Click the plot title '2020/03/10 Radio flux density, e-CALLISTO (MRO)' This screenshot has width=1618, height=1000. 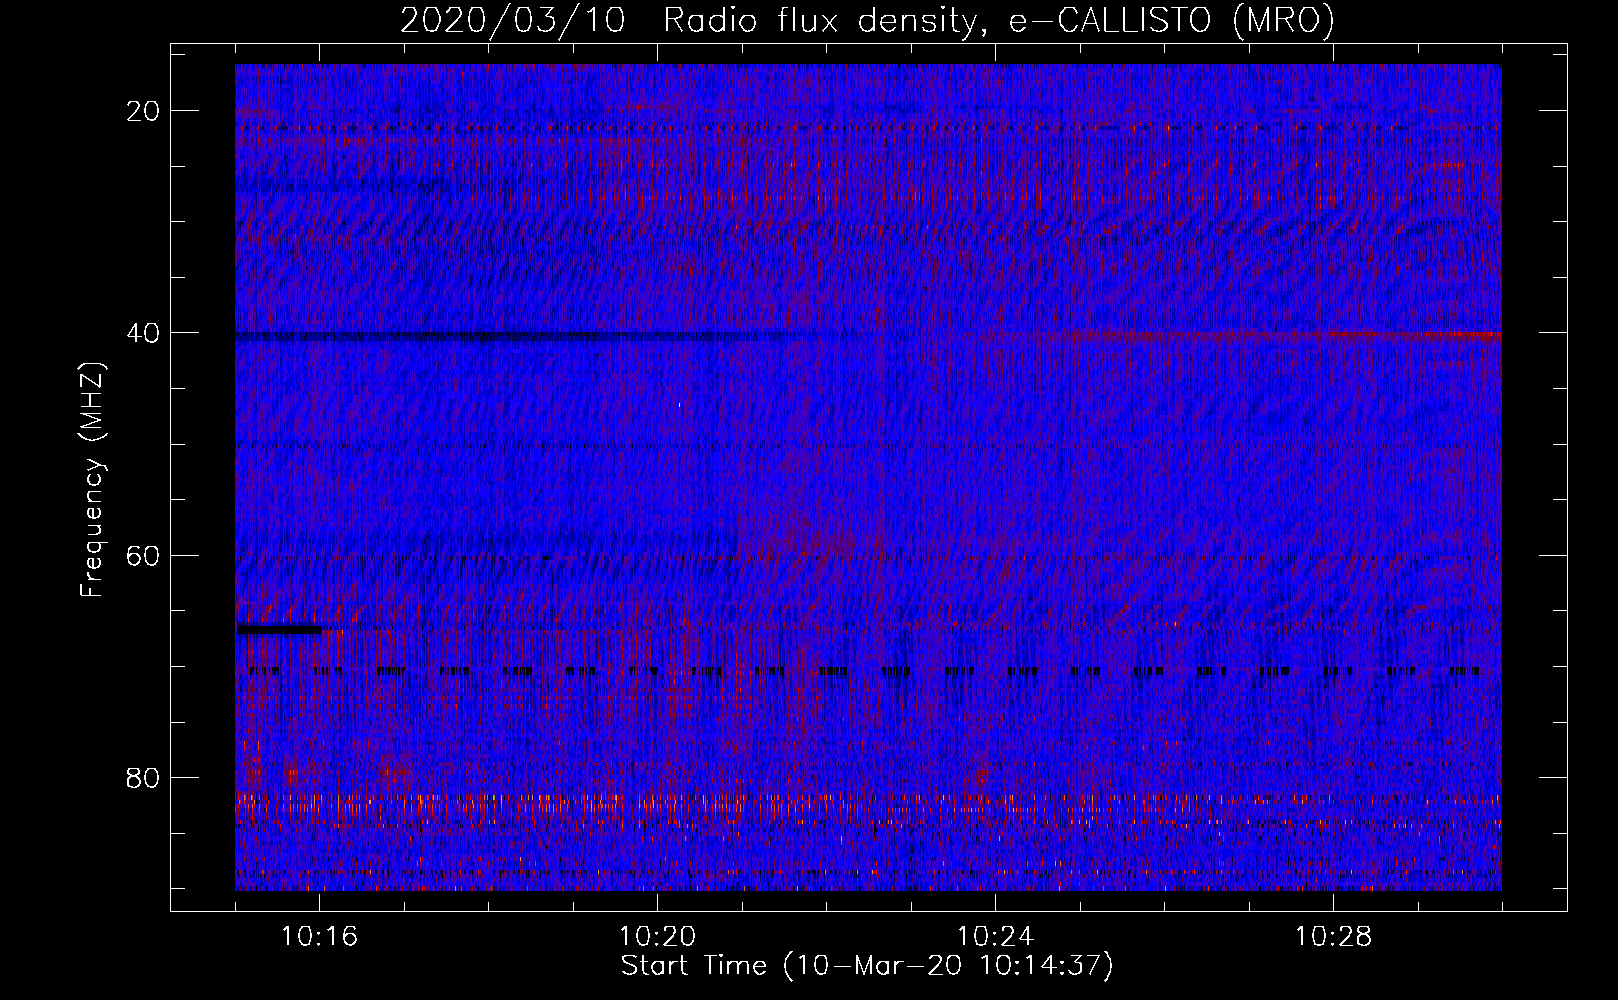(867, 20)
